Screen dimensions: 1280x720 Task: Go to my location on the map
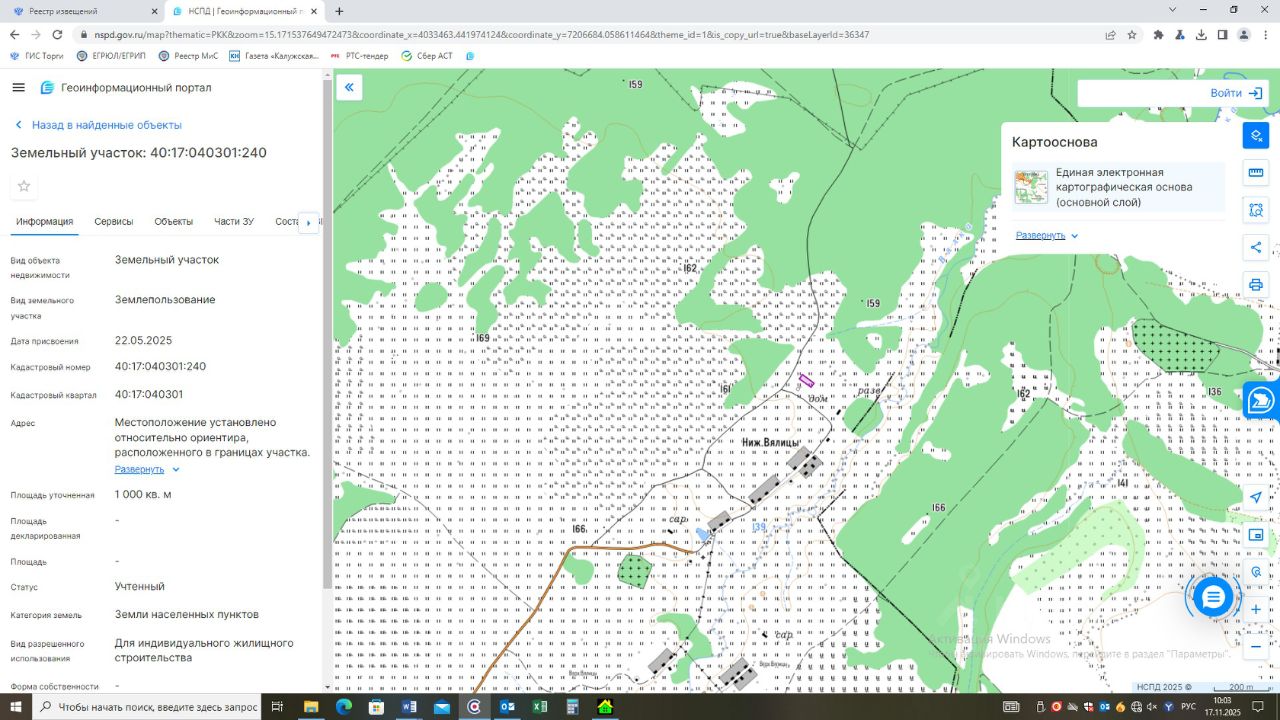click(x=1256, y=498)
